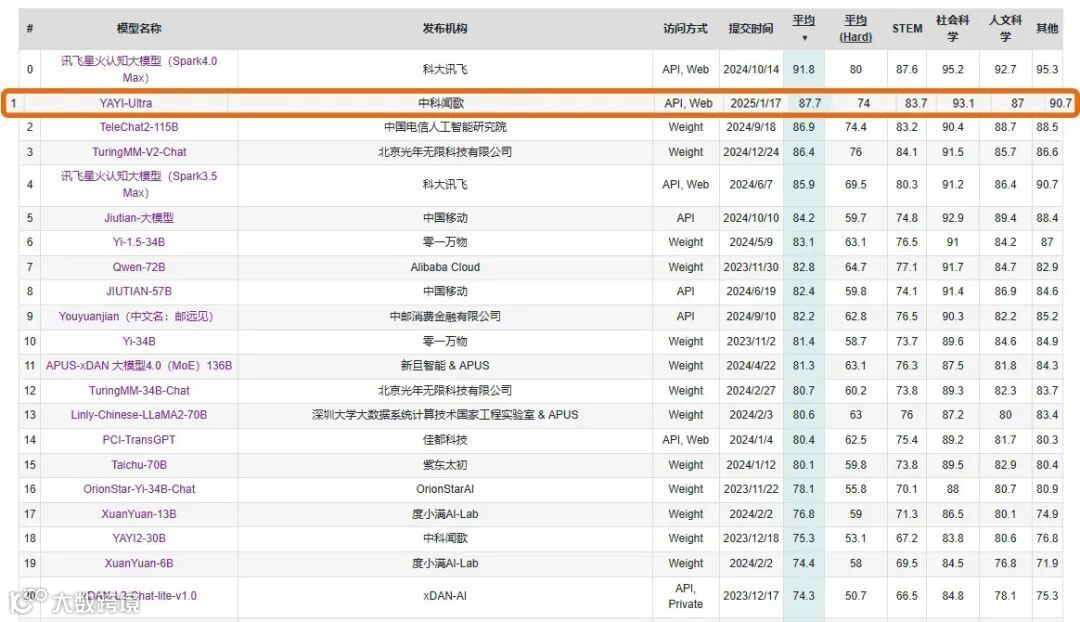Open the YAYI-Ultra model link
Viewport: 1080px width, 622px height.
126,103
